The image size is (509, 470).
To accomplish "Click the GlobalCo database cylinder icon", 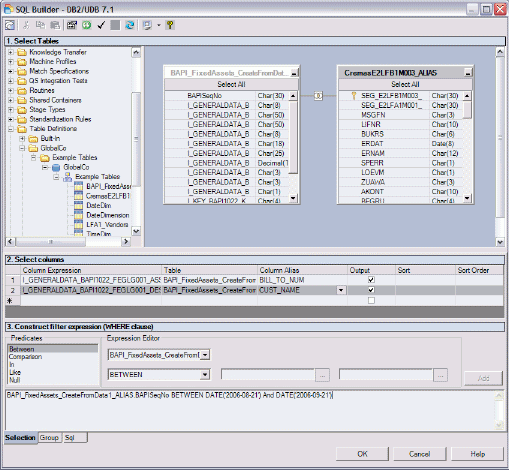I will pyautogui.click(x=56, y=167).
